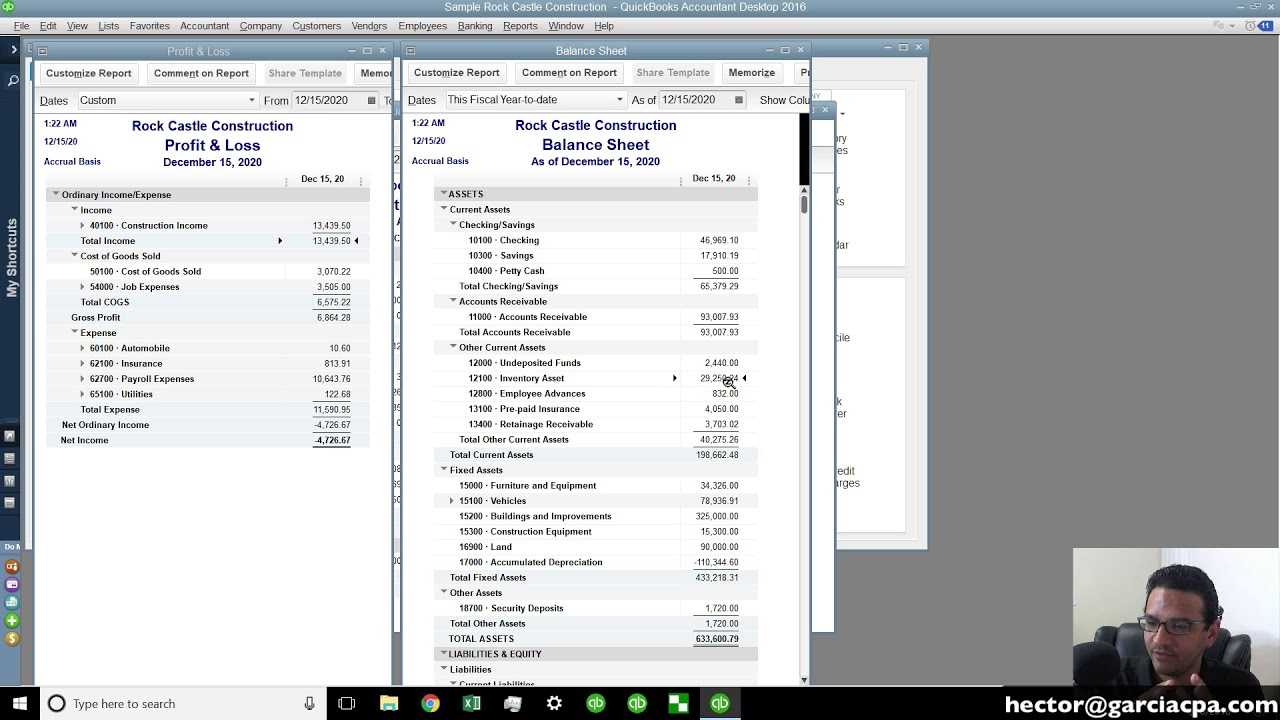Collapse the Ordinary Income/Expense section
Screen dimensions: 1280x720
(x=56, y=195)
